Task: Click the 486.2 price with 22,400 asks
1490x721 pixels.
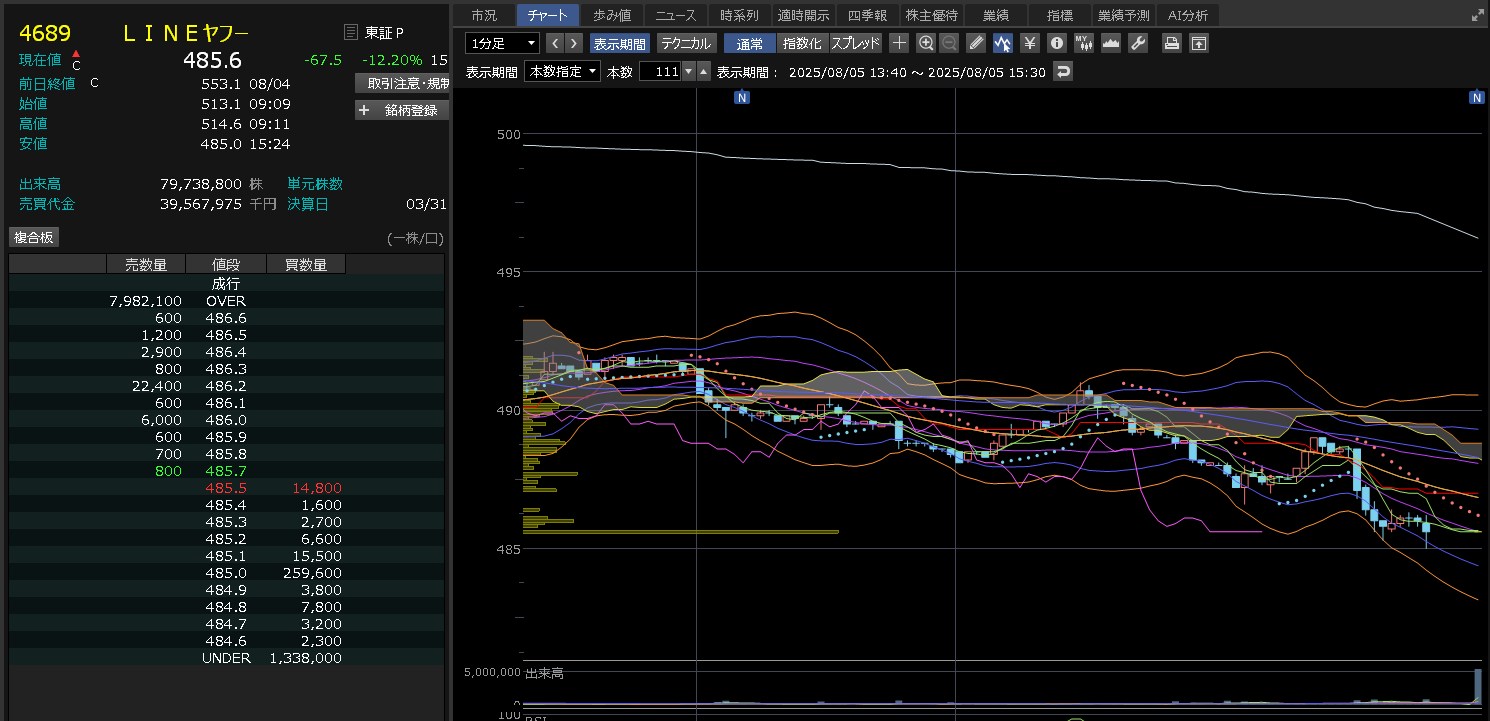Action: tap(226, 386)
